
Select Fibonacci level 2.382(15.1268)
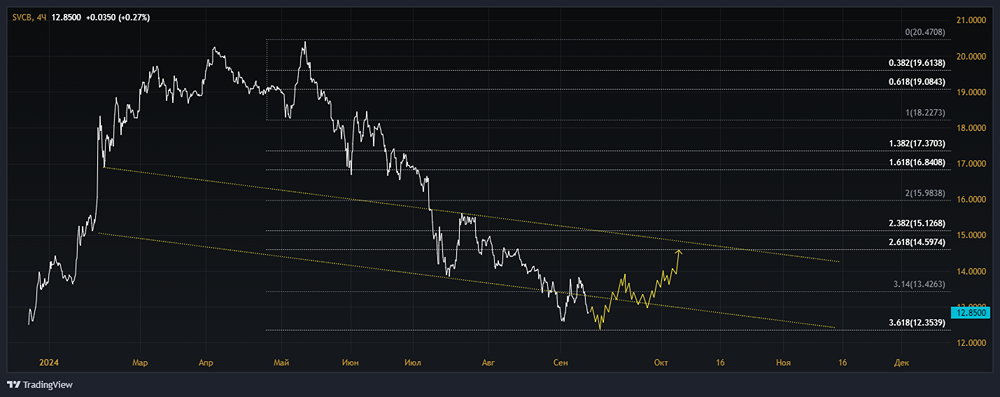tap(916, 223)
